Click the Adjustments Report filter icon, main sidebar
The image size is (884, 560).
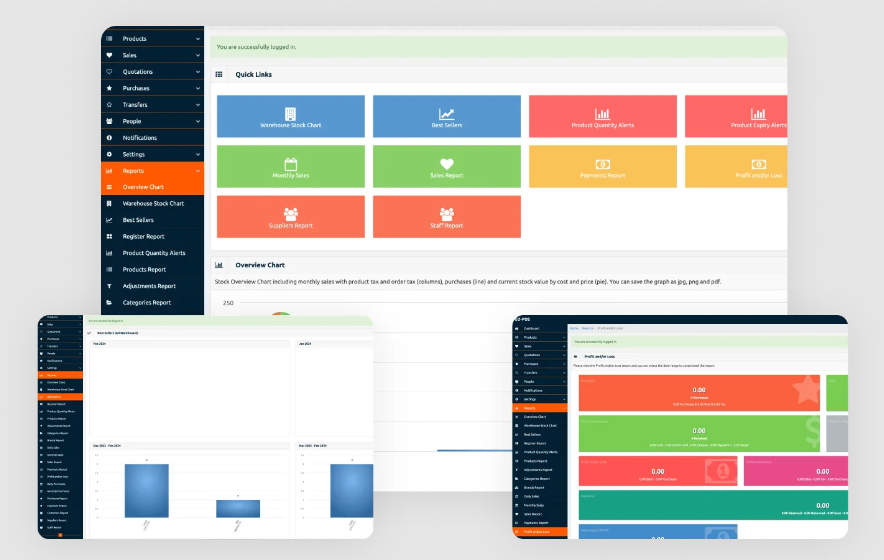(109, 286)
